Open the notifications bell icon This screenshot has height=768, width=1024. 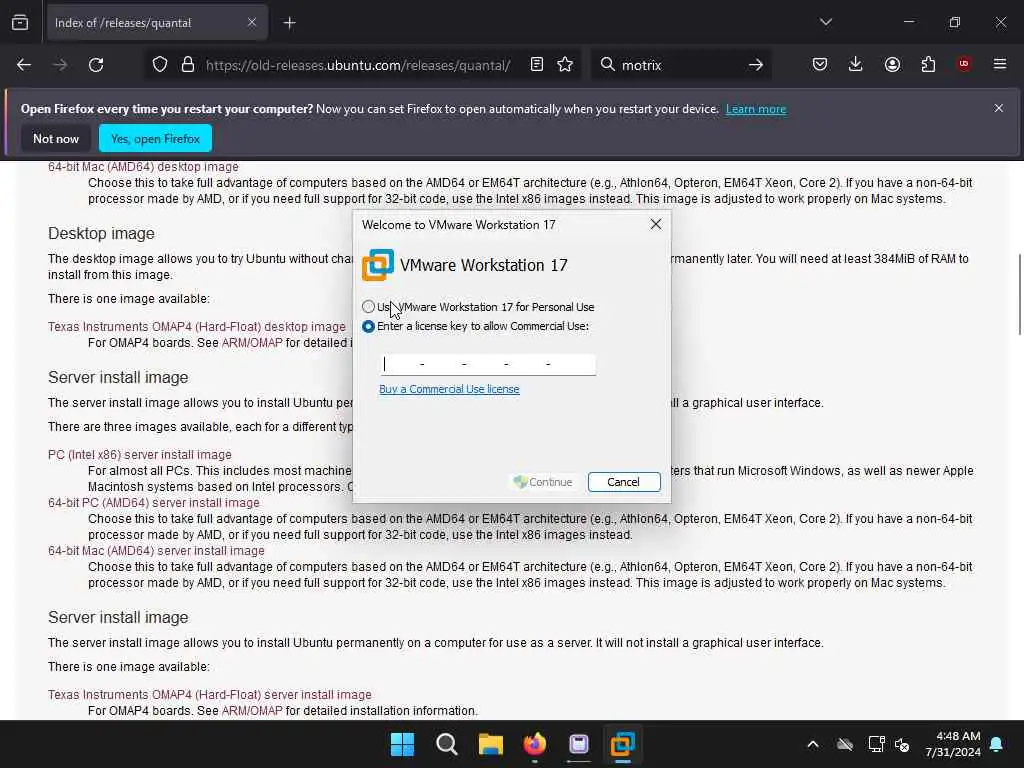point(997,744)
